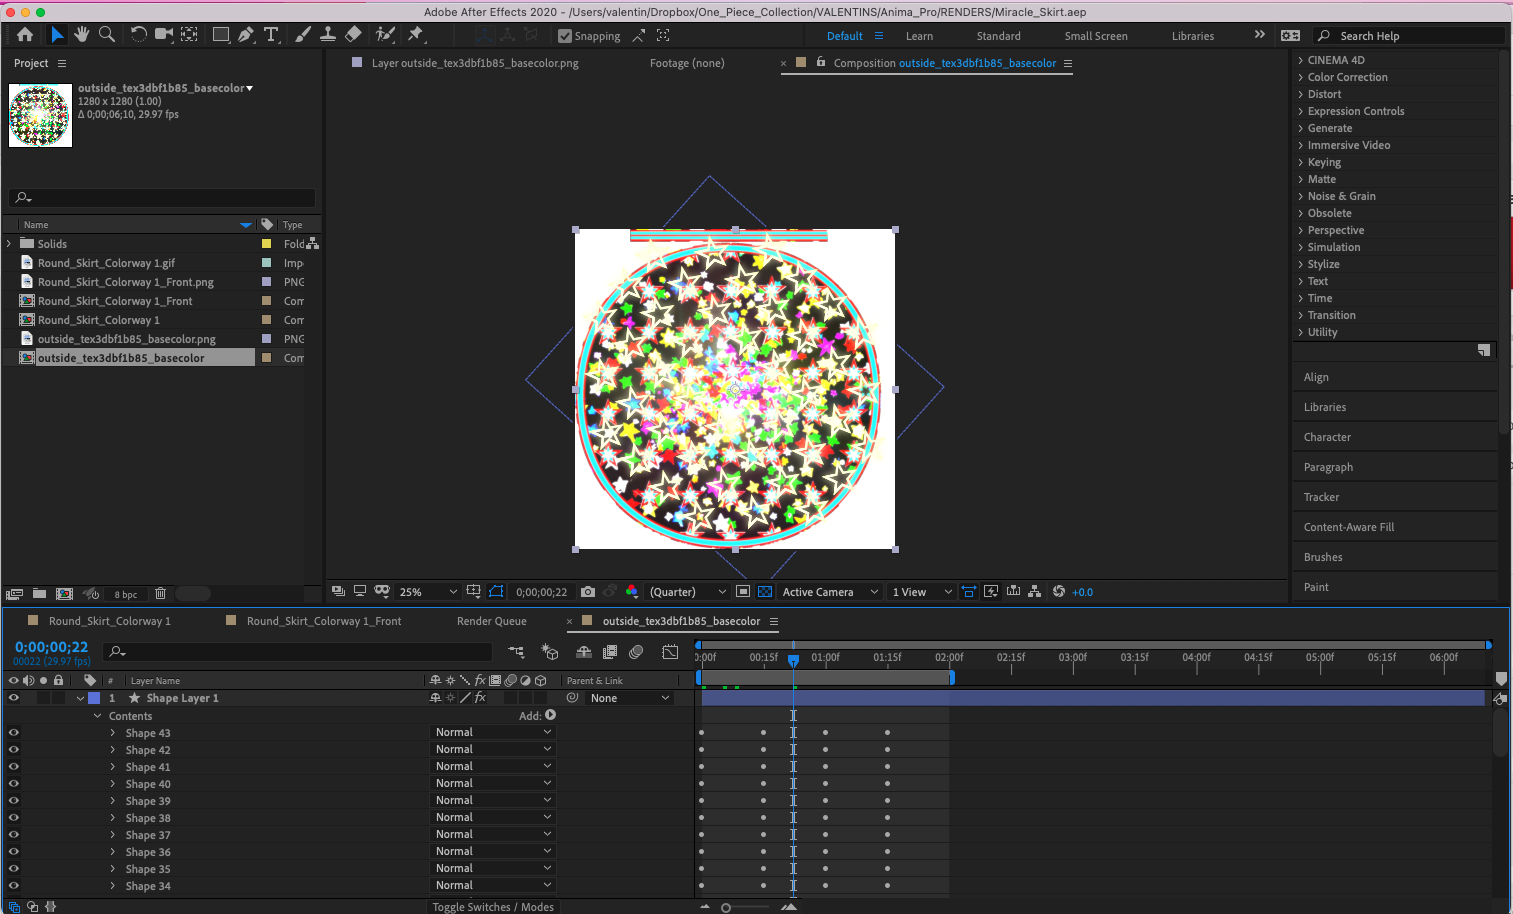The image size is (1513, 914).
Task: Open the magnification 25% dropdown
Action: pyautogui.click(x=428, y=592)
